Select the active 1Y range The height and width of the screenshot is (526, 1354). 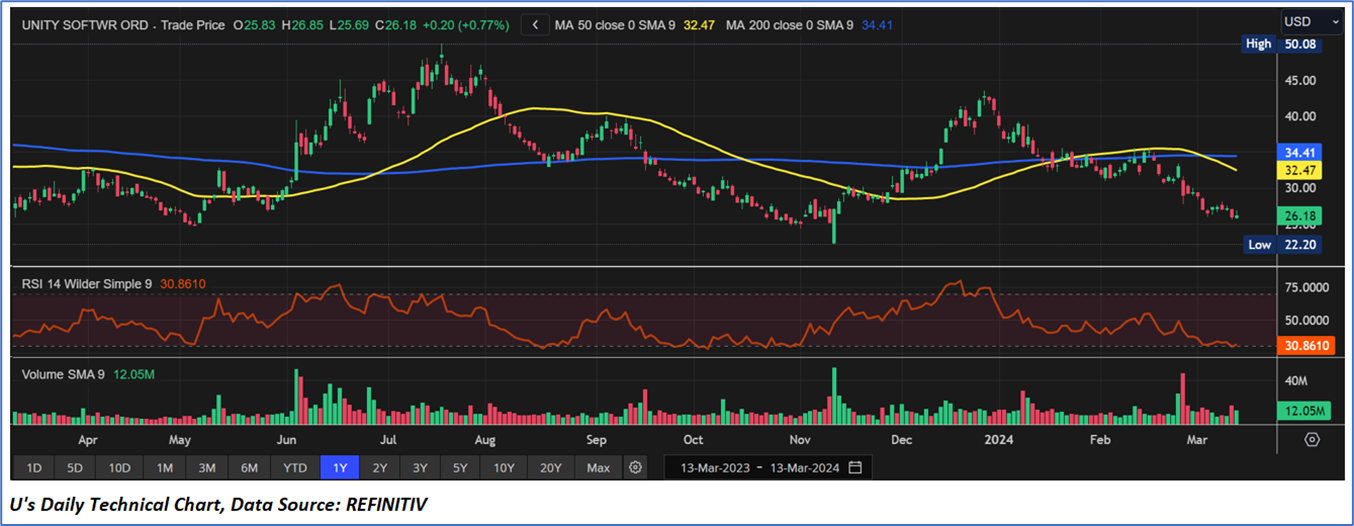(x=338, y=467)
